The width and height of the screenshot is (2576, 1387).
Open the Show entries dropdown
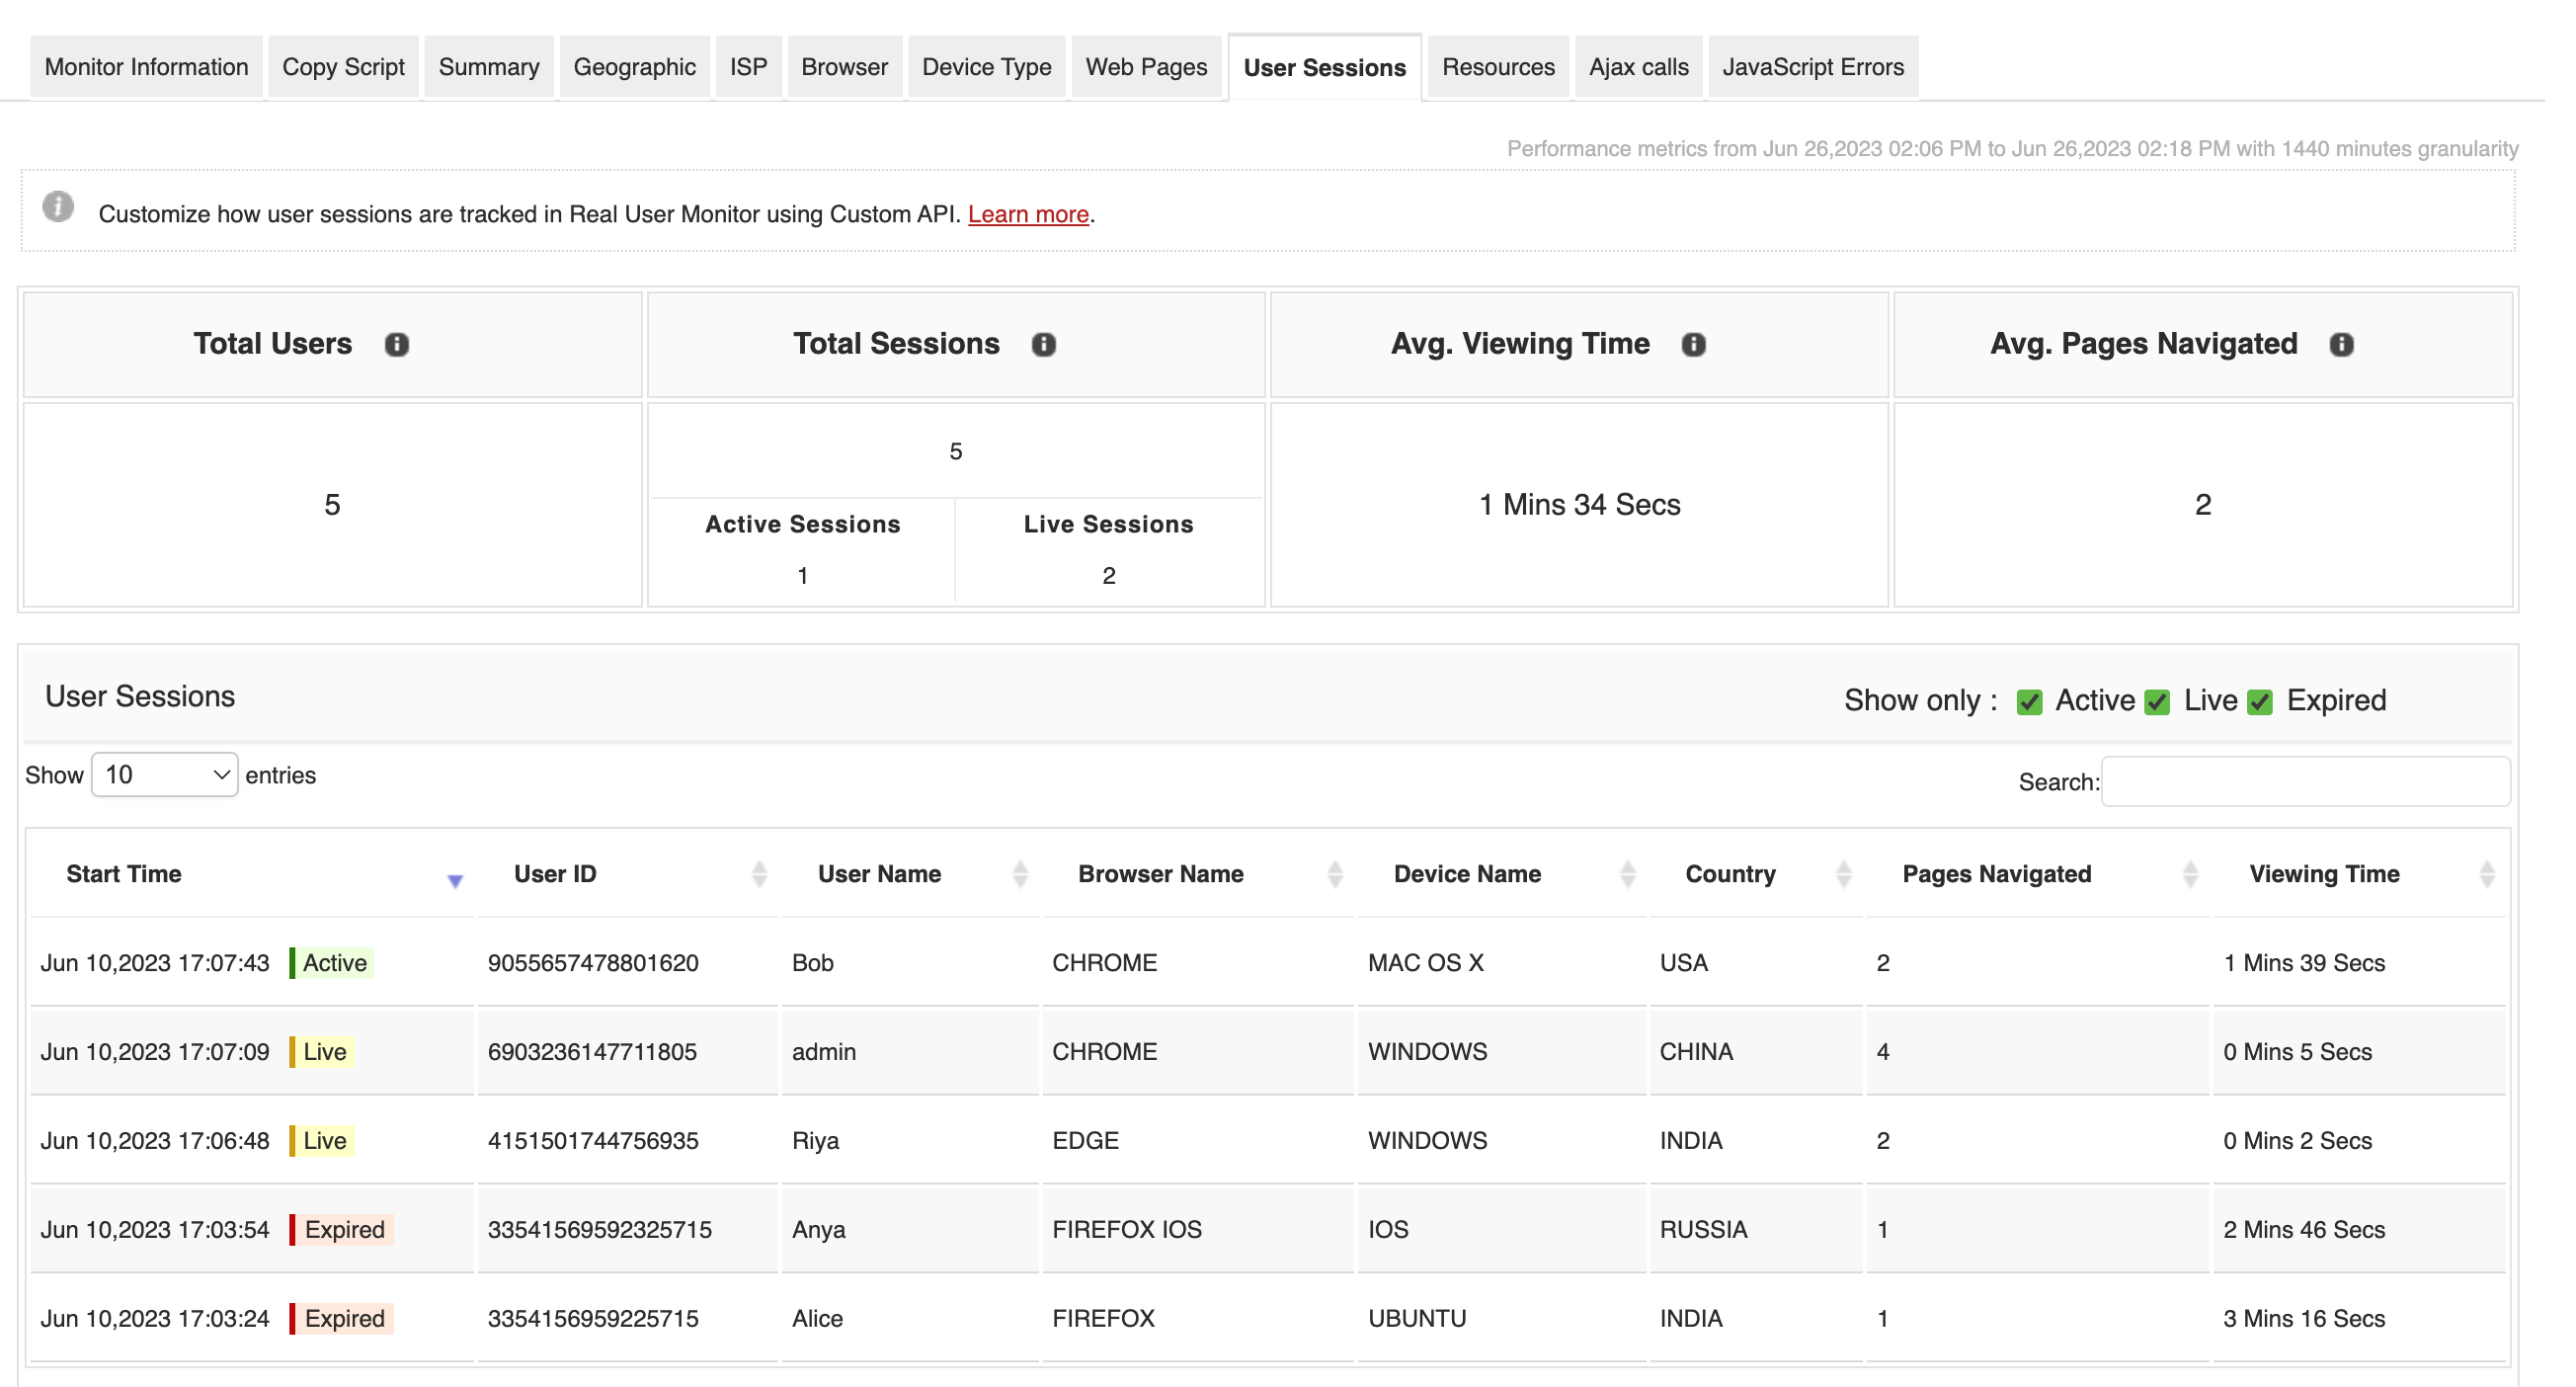click(x=165, y=774)
